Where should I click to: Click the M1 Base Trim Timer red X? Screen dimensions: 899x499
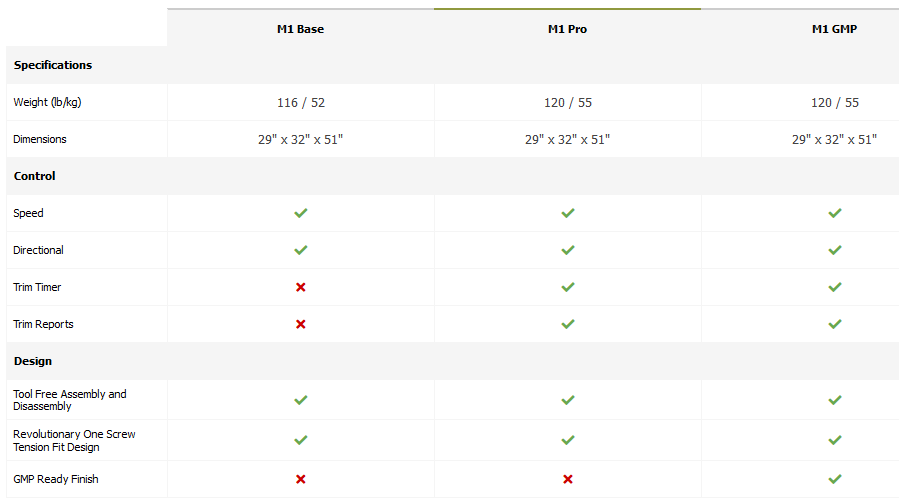[301, 287]
